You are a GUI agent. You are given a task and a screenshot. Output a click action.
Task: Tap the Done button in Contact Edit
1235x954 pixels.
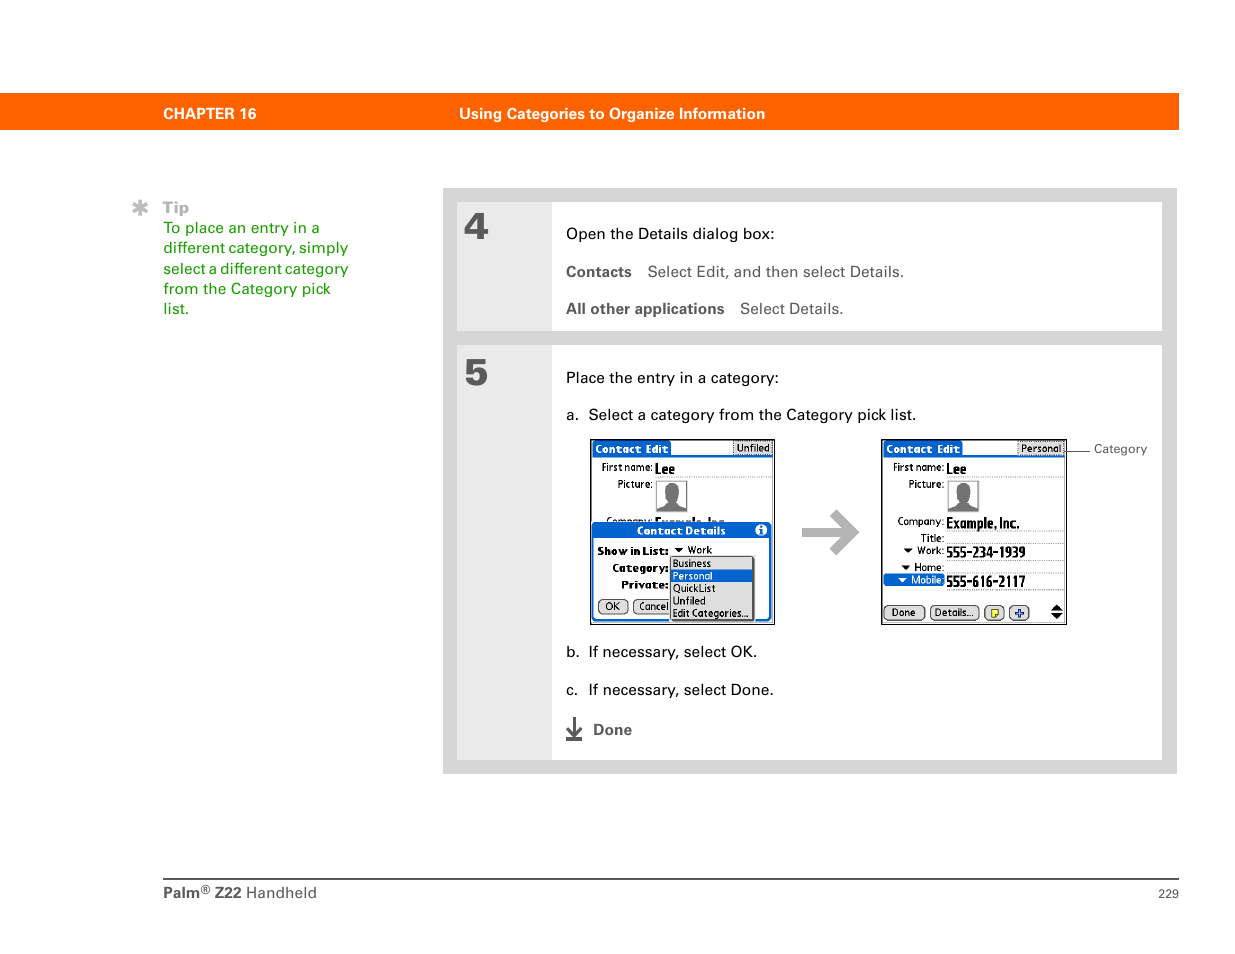click(903, 613)
